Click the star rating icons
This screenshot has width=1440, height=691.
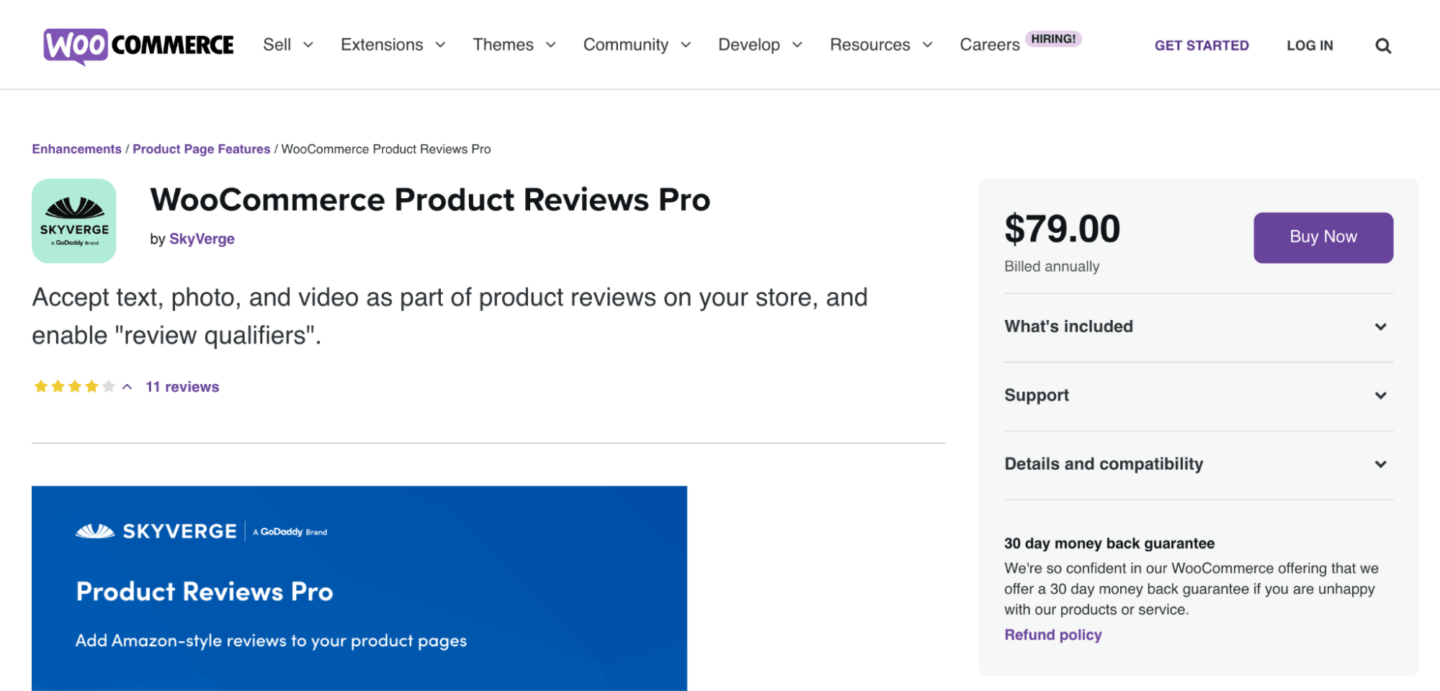point(75,387)
